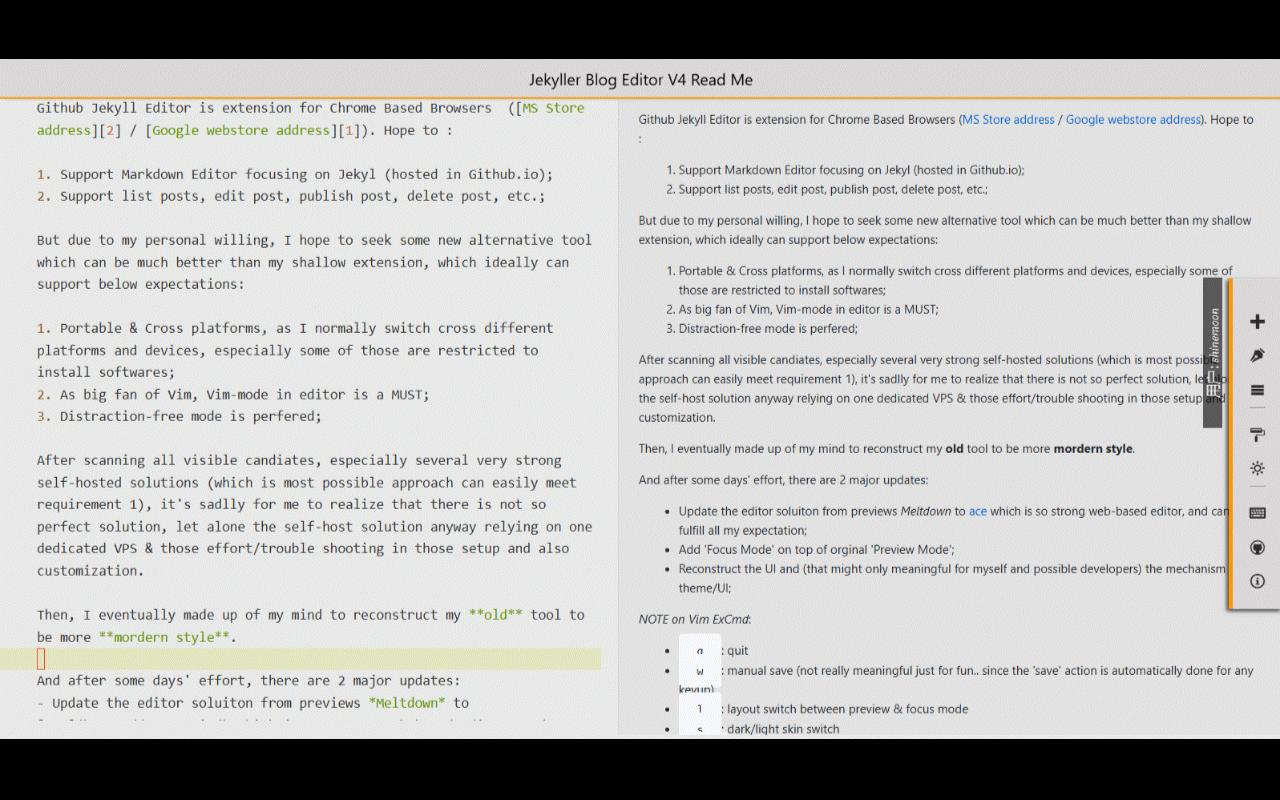1280x800 pixels.
Task: Select '**old**' markdown text in editor
Action: 495,615
